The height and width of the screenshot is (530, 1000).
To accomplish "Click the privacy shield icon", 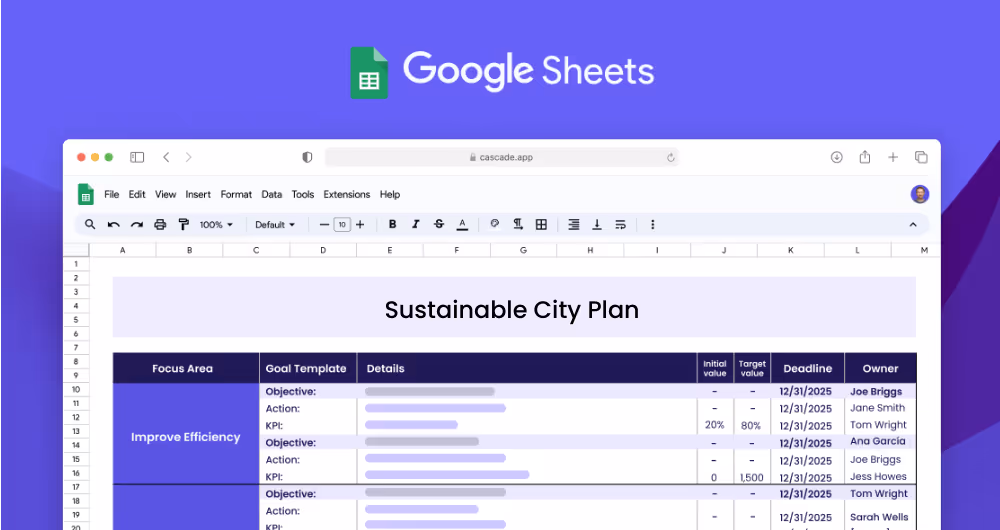I will tap(307, 157).
